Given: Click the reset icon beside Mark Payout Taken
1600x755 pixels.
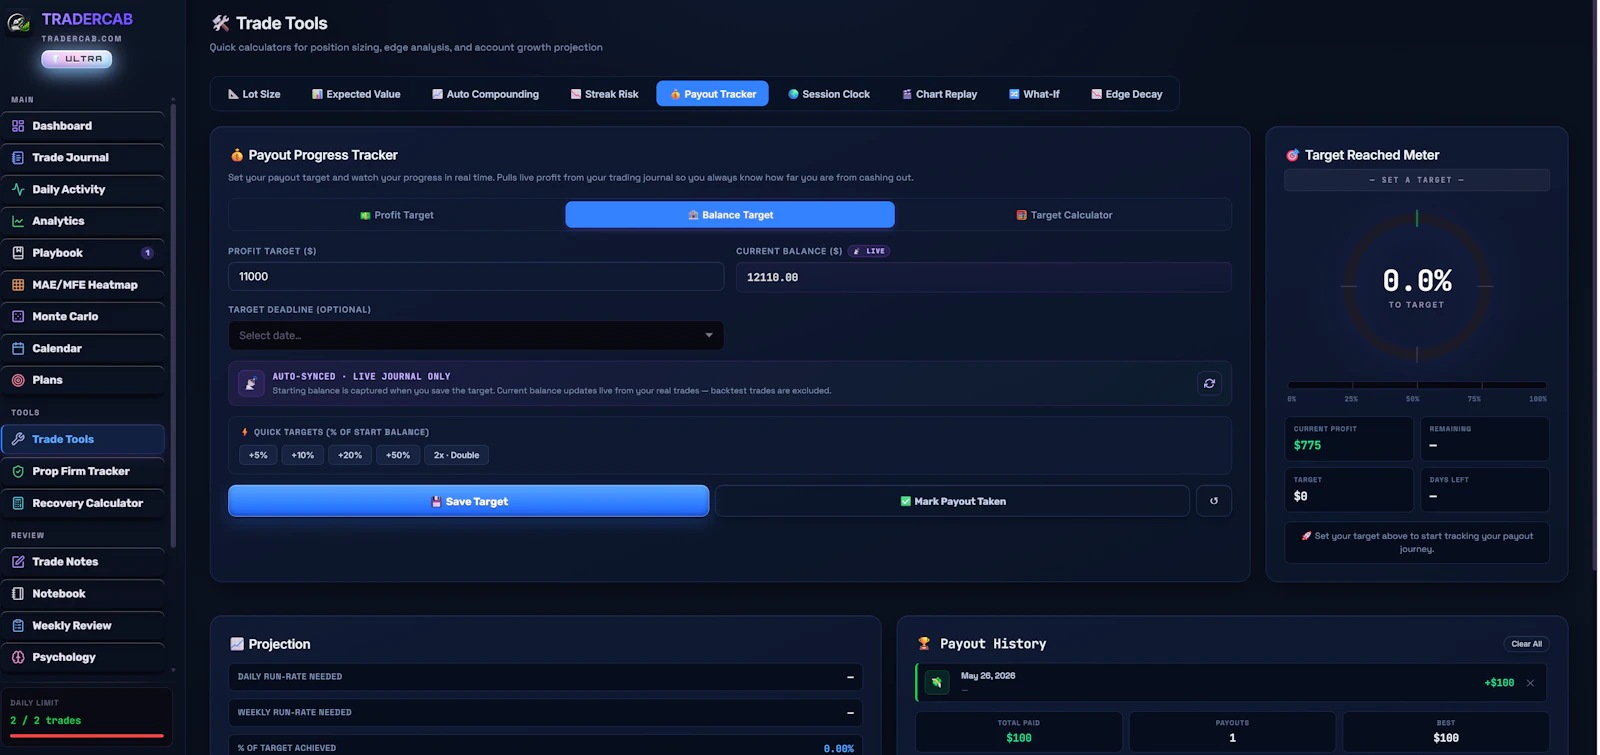Looking at the screenshot, I should pos(1214,501).
